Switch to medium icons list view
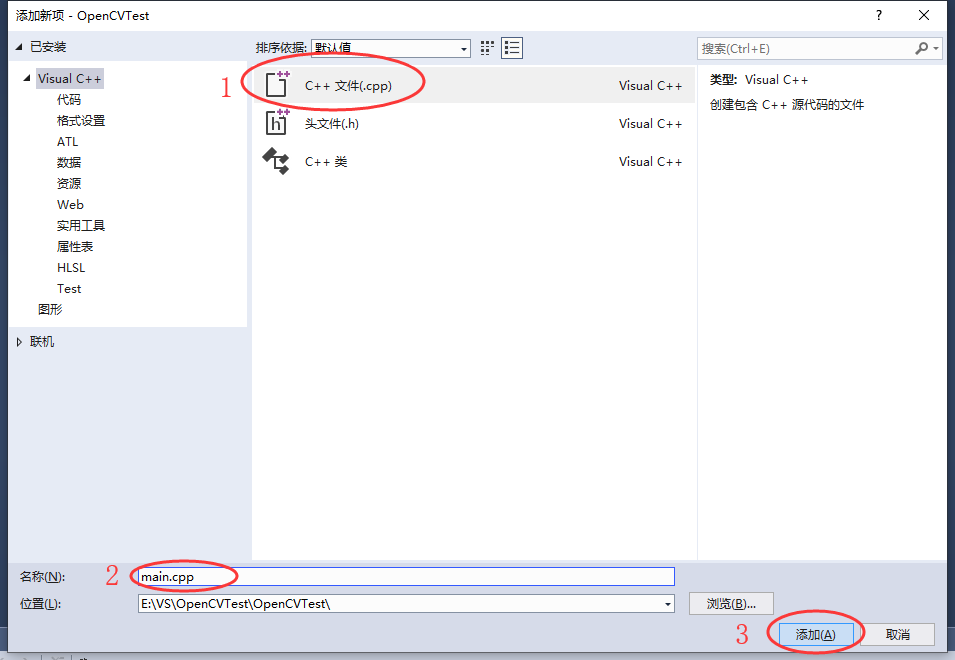955x660 pixels. click(x=512, y=48)
